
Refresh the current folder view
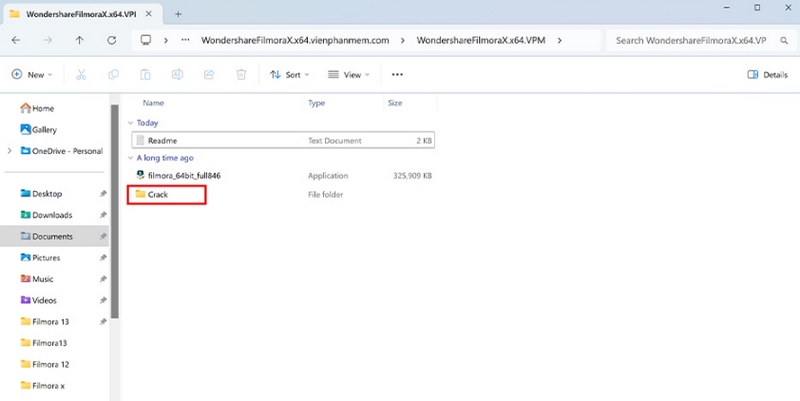click(111, 40)
